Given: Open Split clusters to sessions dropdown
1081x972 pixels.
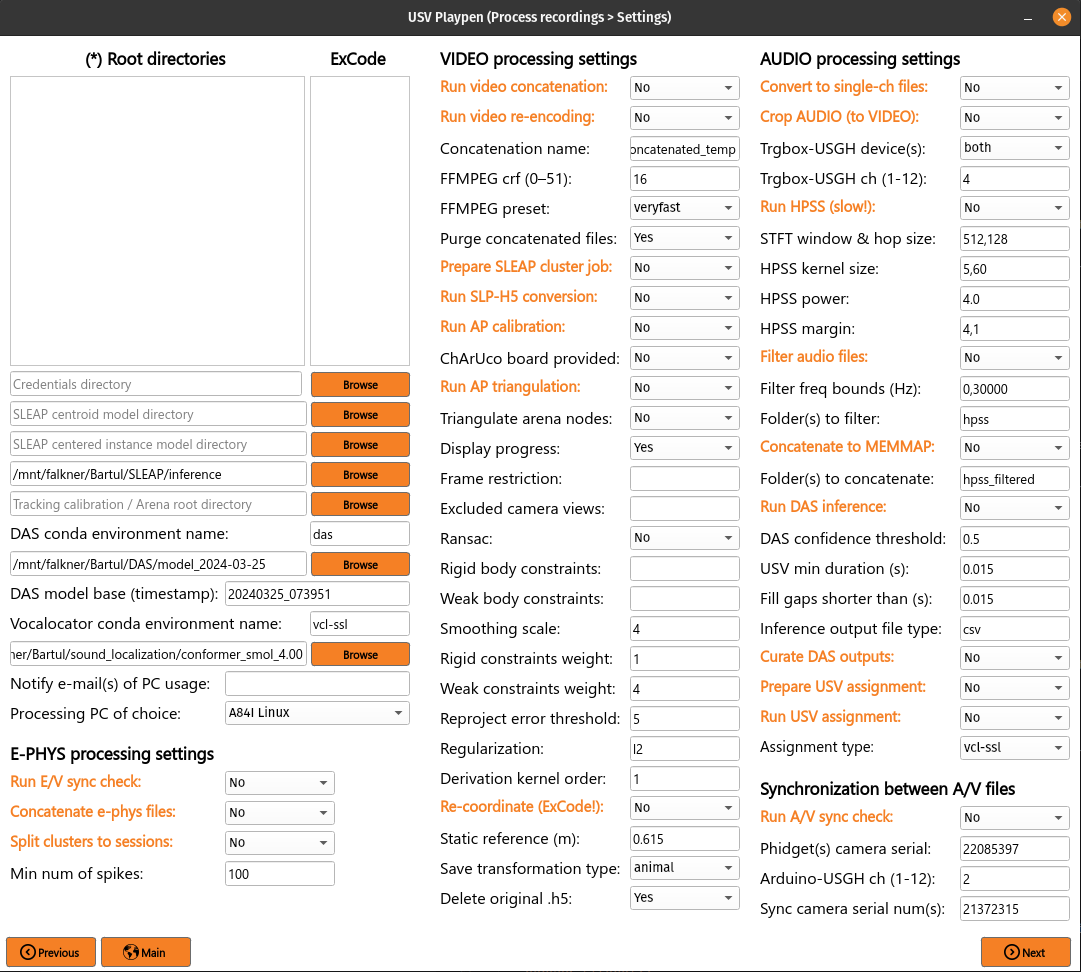Looking at the screenshot, I should coord(279,843).
